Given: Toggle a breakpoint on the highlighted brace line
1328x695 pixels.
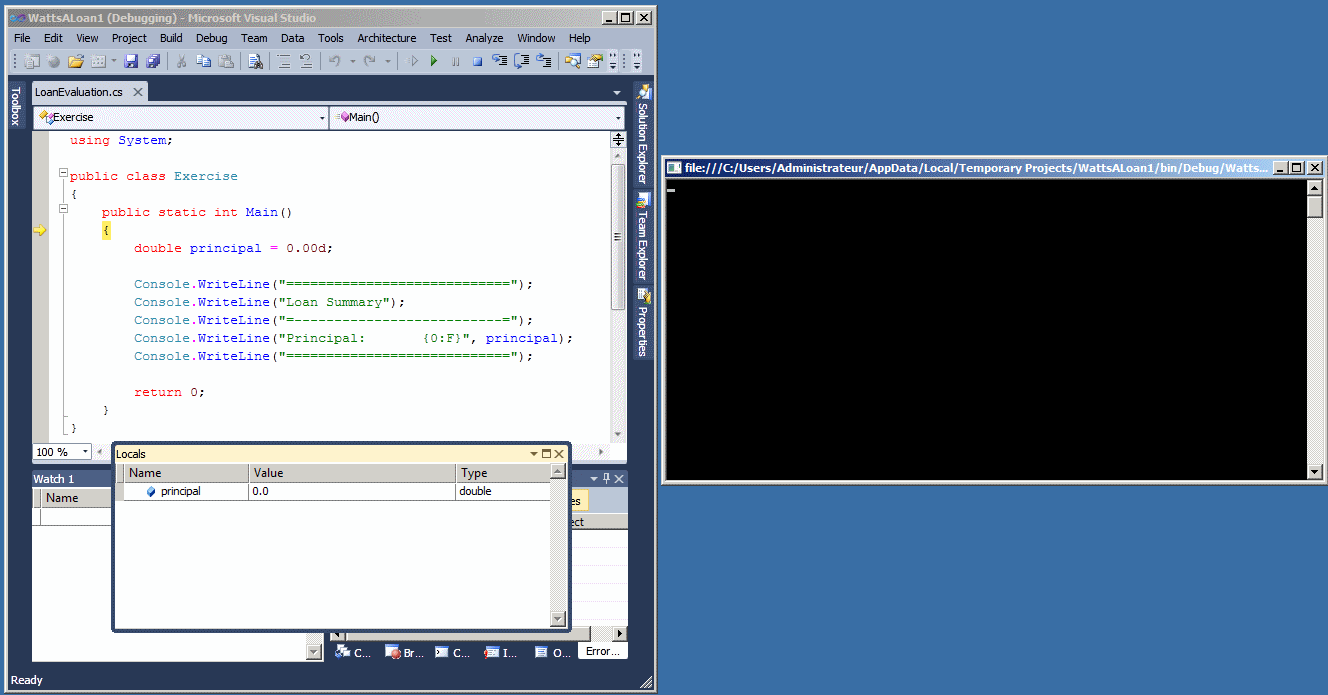Looking at the screenshot, I should point(41,230).
